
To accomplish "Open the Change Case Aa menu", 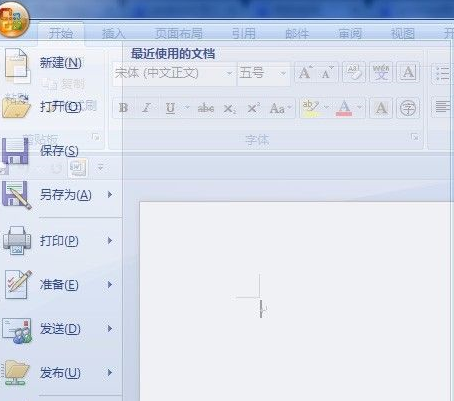I will click(x=280, y=108).
